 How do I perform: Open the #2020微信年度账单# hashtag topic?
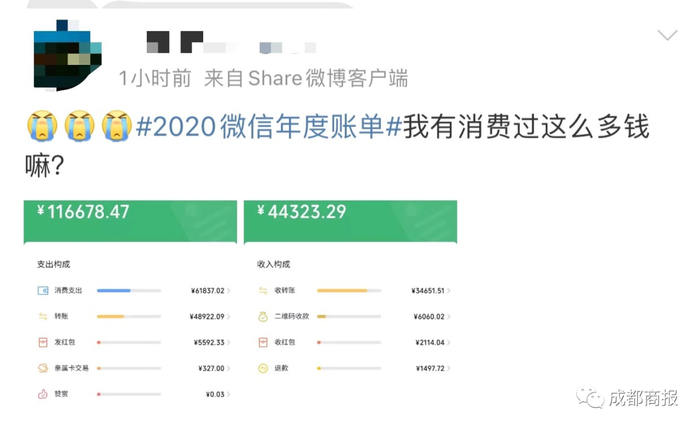[268, 128]
